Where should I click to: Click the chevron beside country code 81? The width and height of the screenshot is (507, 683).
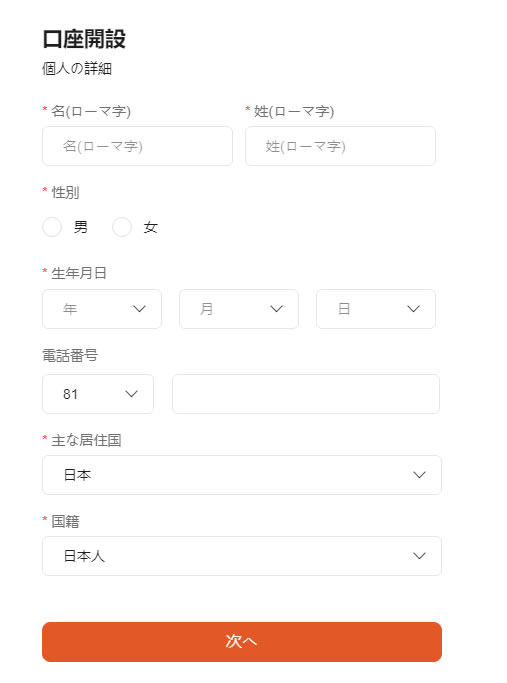(132, 394)
